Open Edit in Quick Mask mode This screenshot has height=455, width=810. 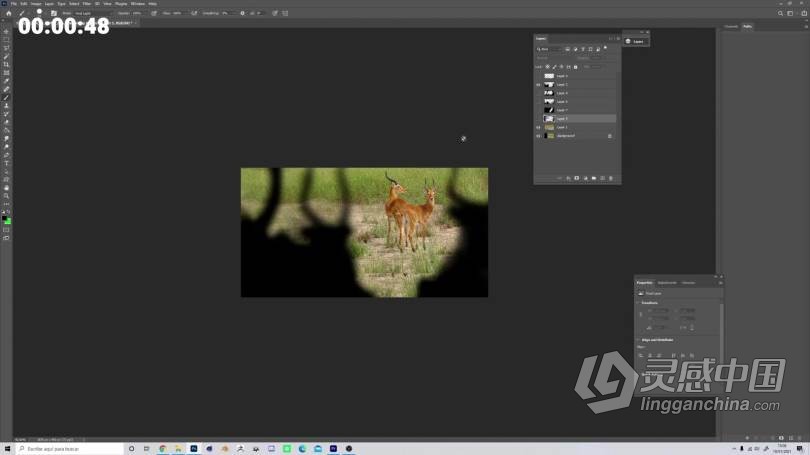pos(6,230)
